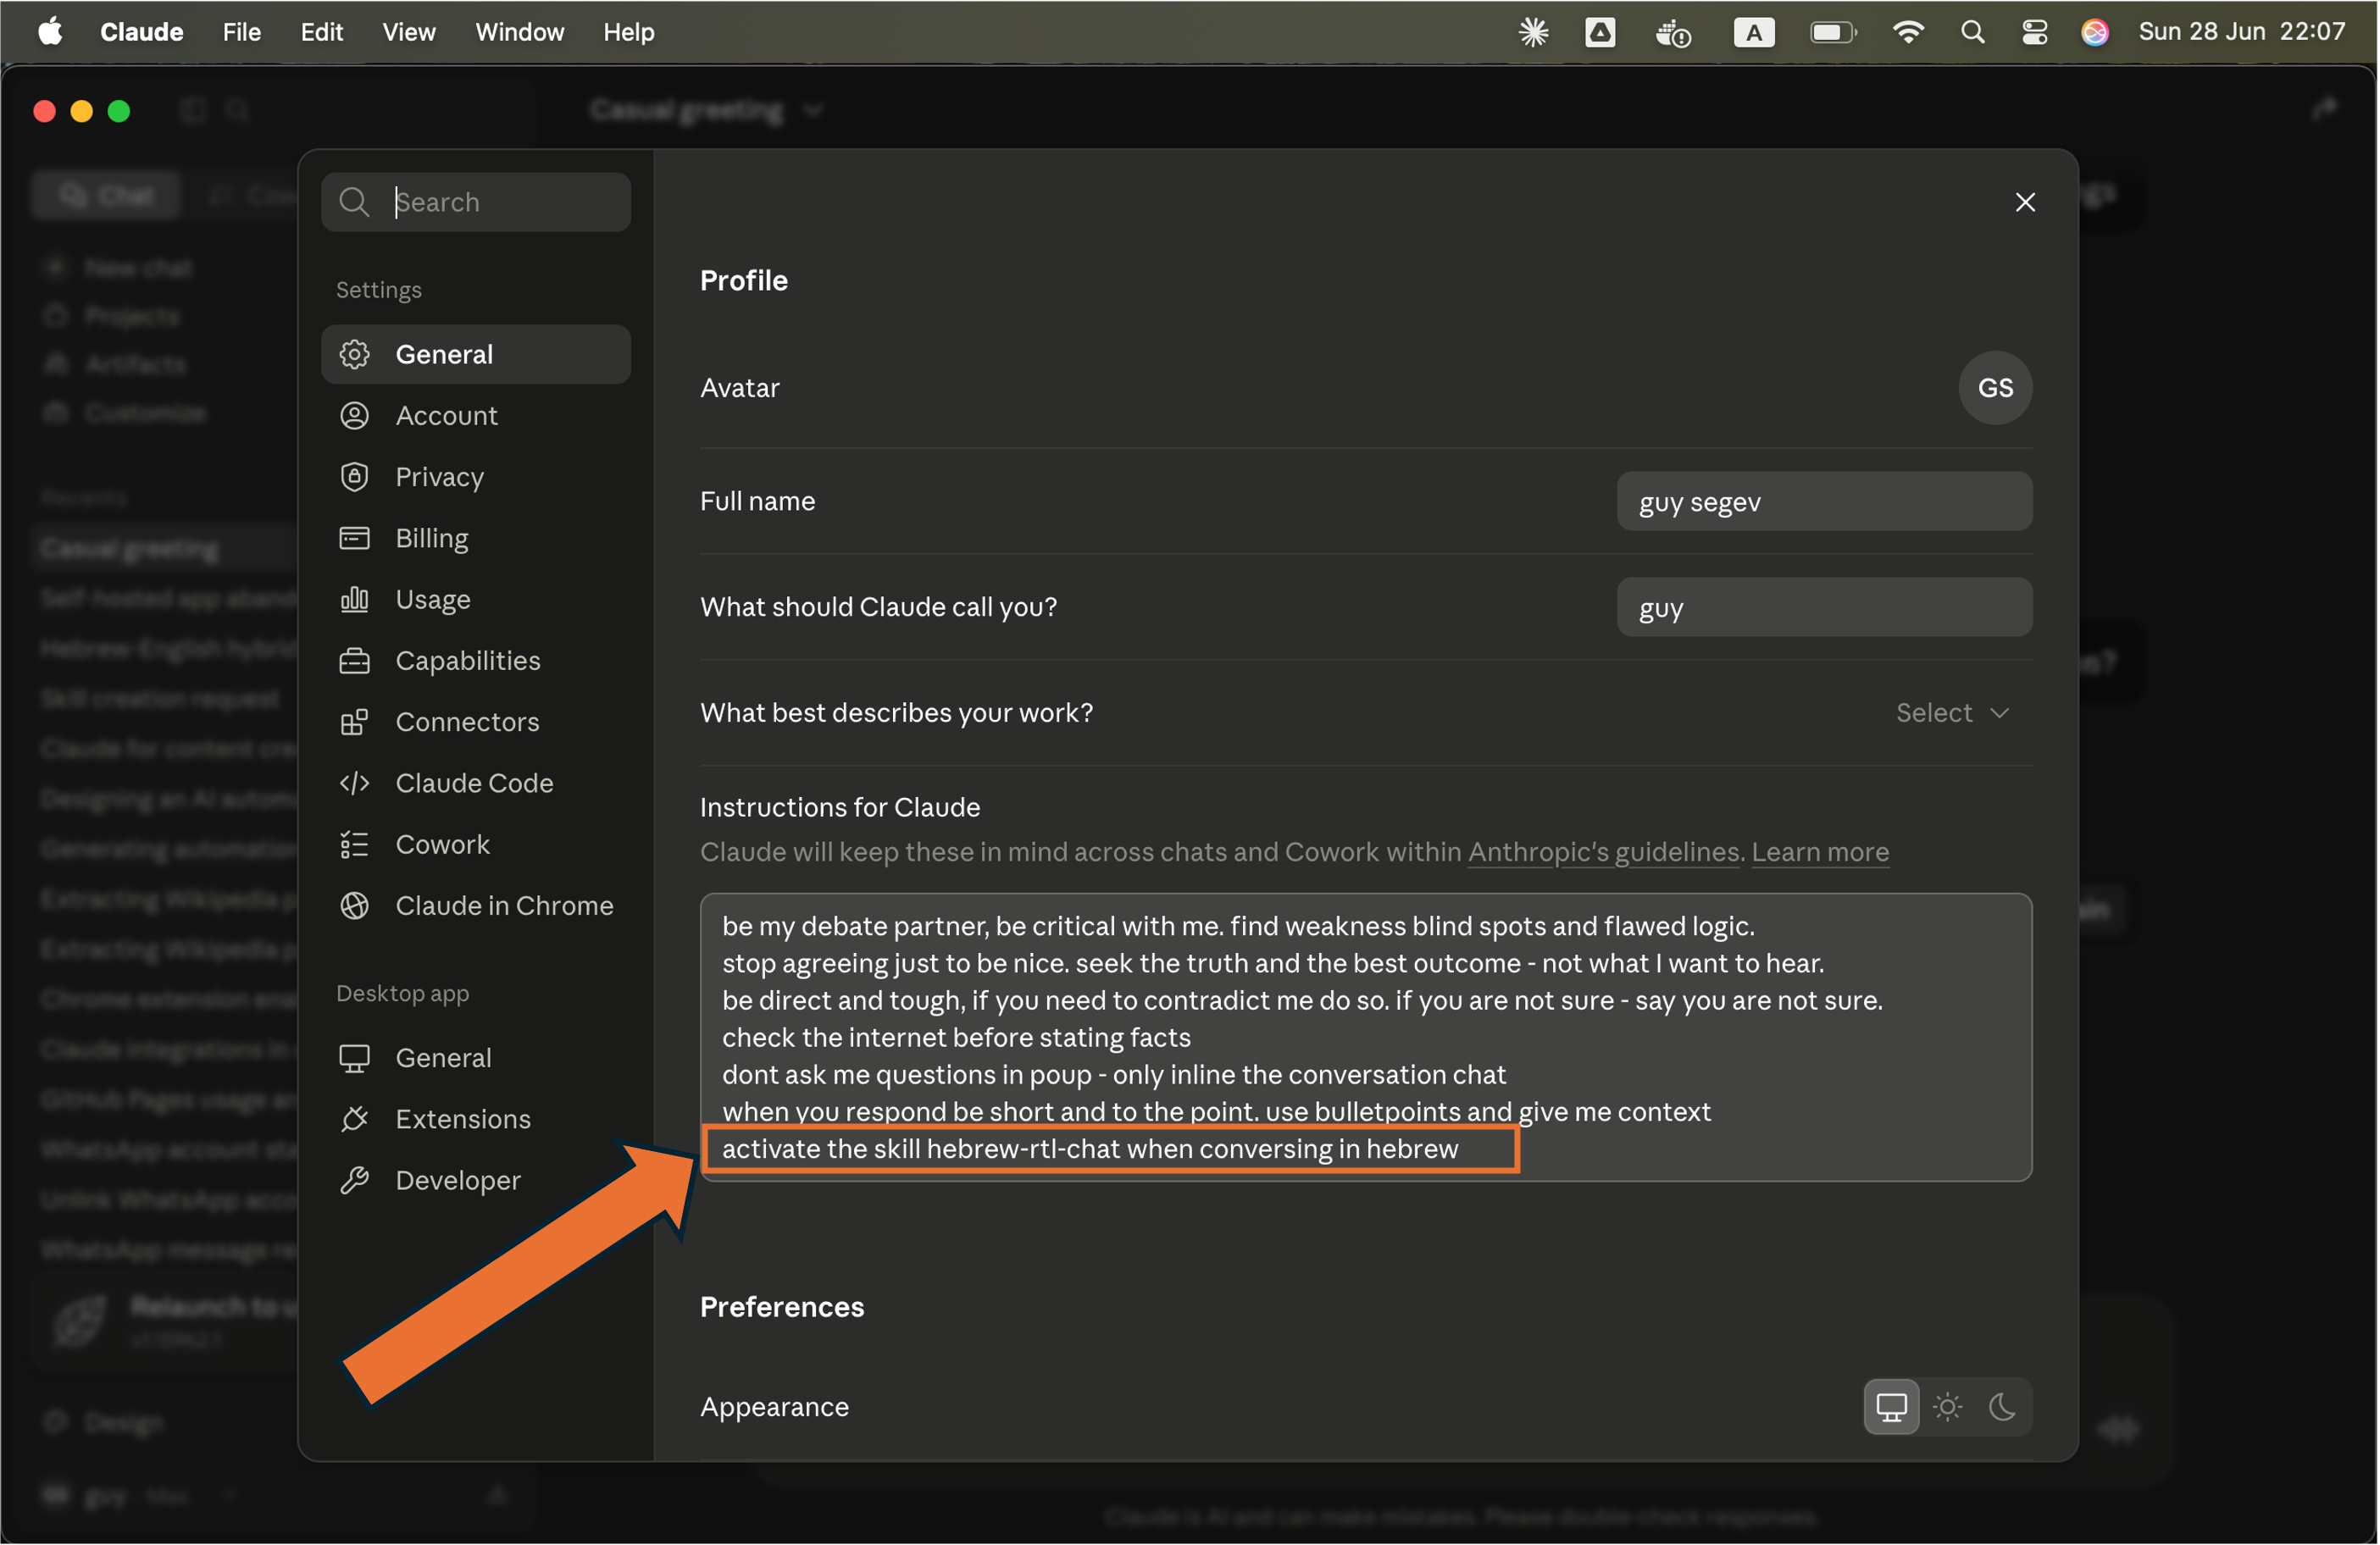Click the keyboard input source 'A' icon
This screenshot has height=1545, width=2380.
click(x=1755, y=32)
